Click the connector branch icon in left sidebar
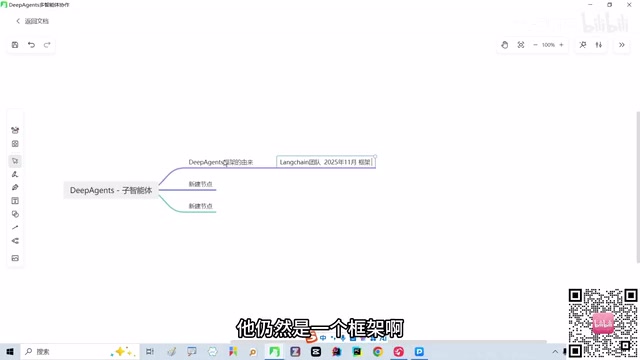The image size is (640, 360). (15, 241)
